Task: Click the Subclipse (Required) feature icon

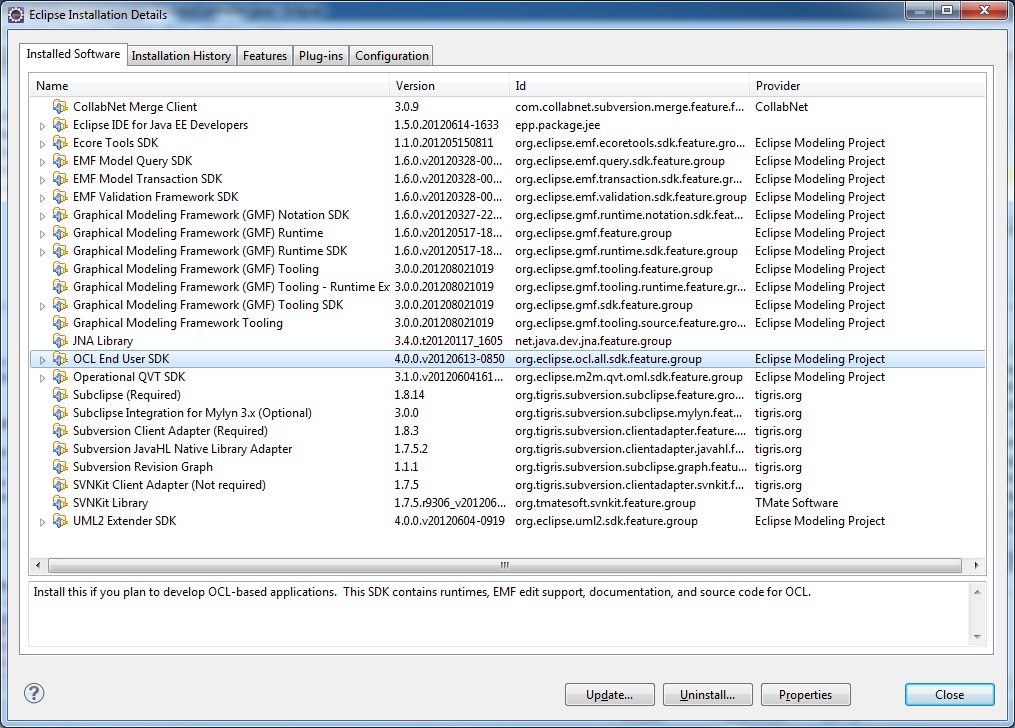Action: click(x=60, y=395)
